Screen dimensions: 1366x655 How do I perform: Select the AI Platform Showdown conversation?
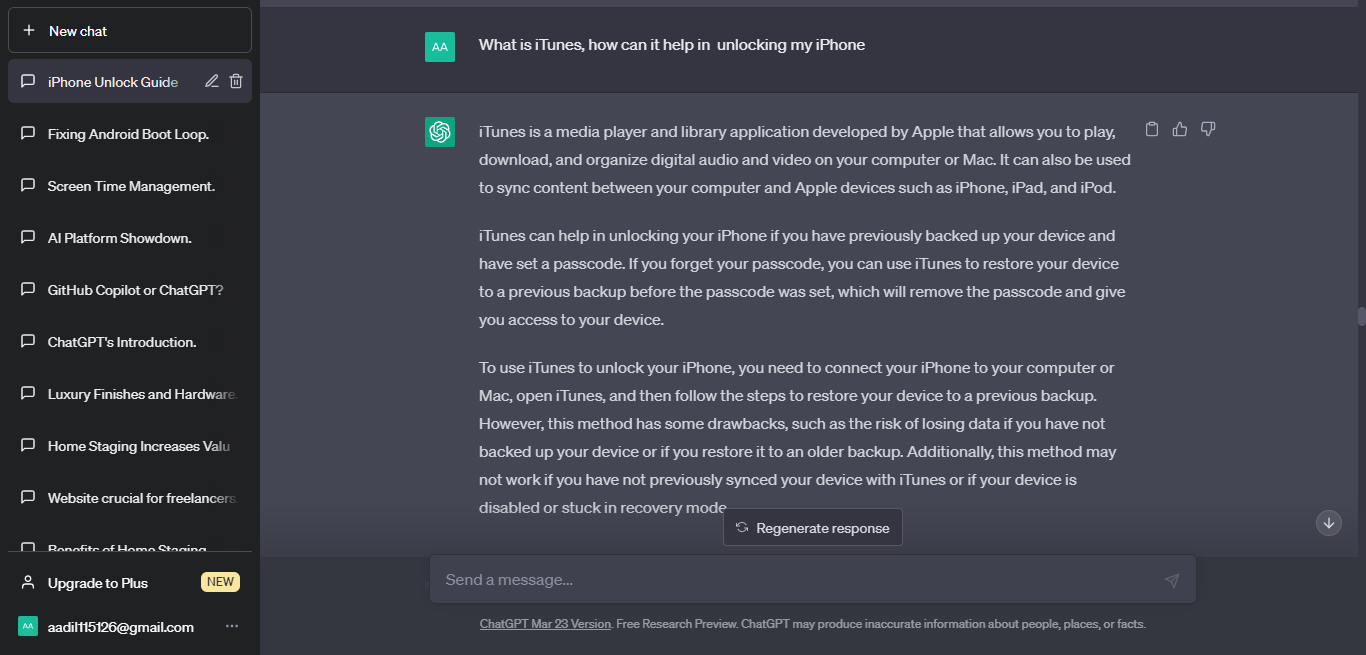pos(120,238)
